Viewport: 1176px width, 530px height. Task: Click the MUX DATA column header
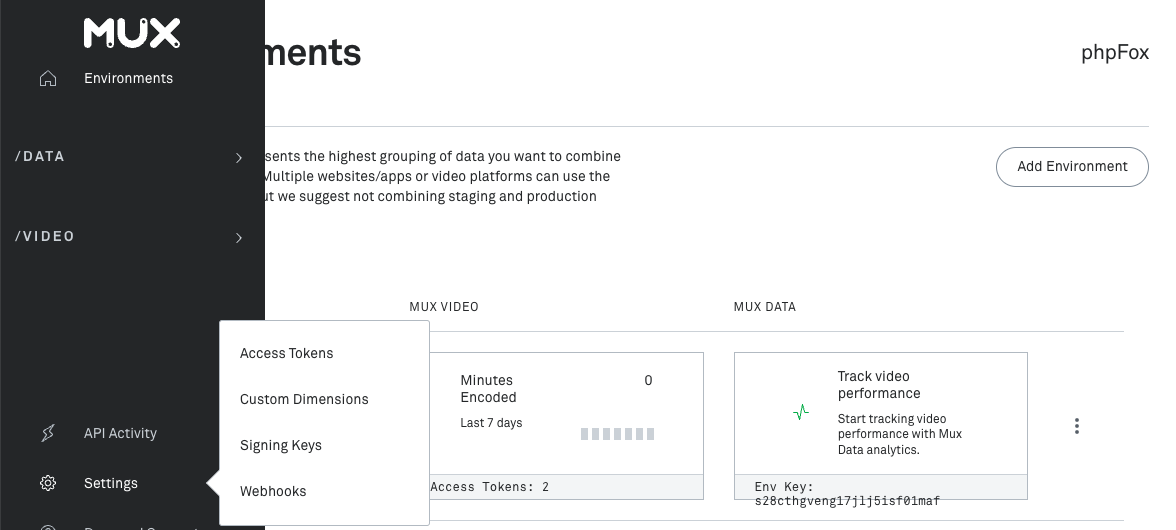[765, 307]
